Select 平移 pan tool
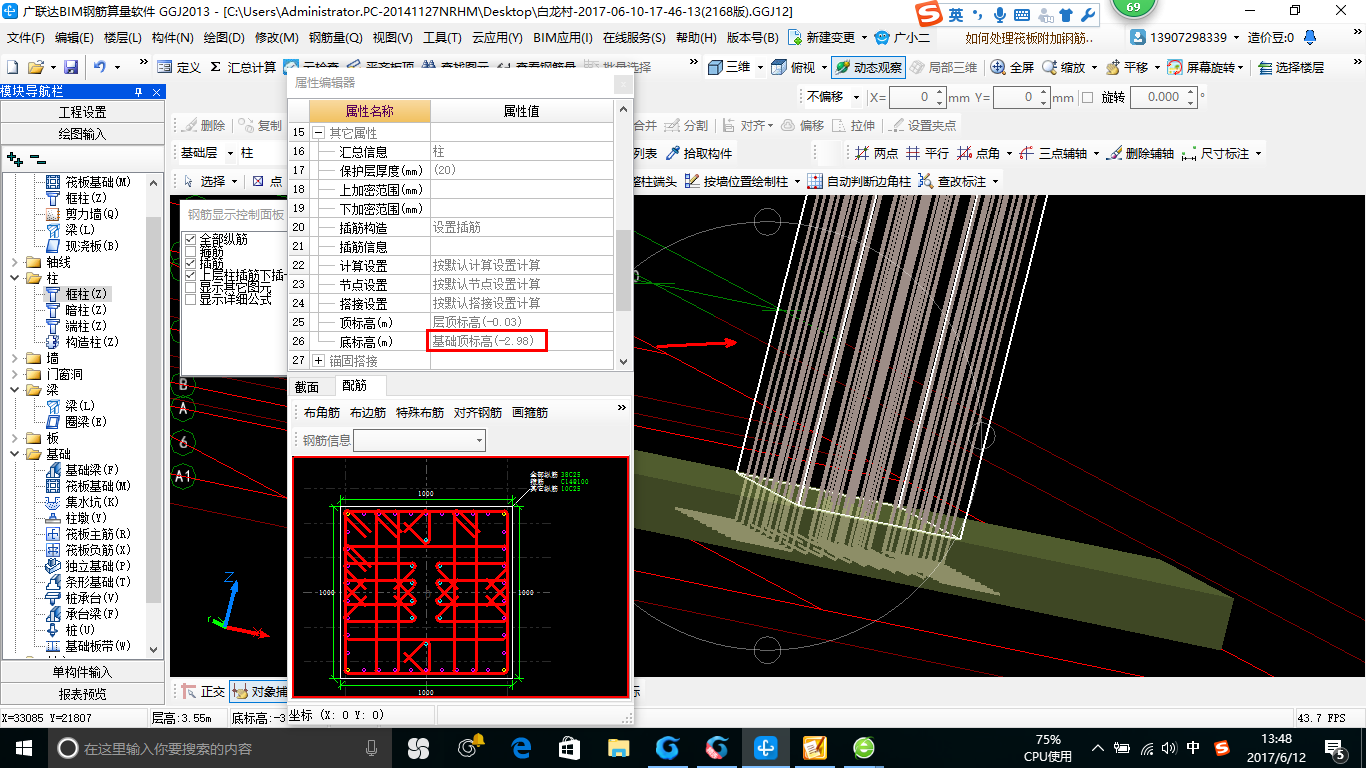Image resolution: width=1366 pixels, height=768 pixels. pyautogui.click(x=1126, y=67)
